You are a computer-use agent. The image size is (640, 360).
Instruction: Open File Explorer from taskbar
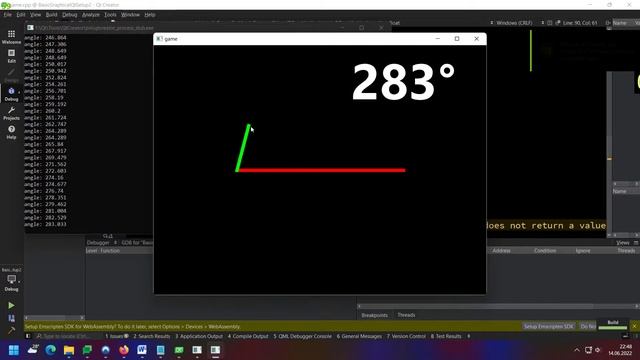69,350
